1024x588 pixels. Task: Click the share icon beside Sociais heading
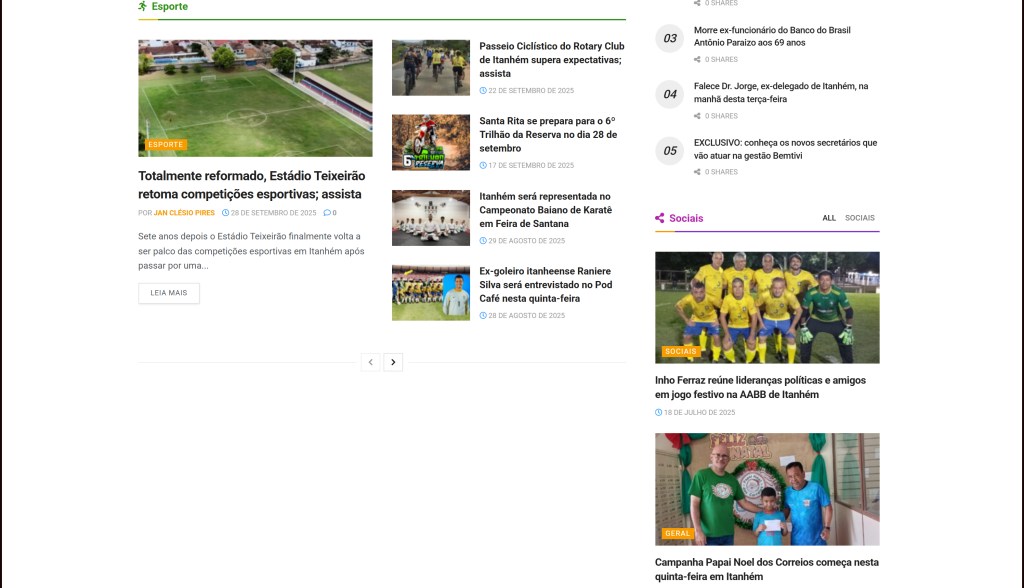tap(660, 218)
